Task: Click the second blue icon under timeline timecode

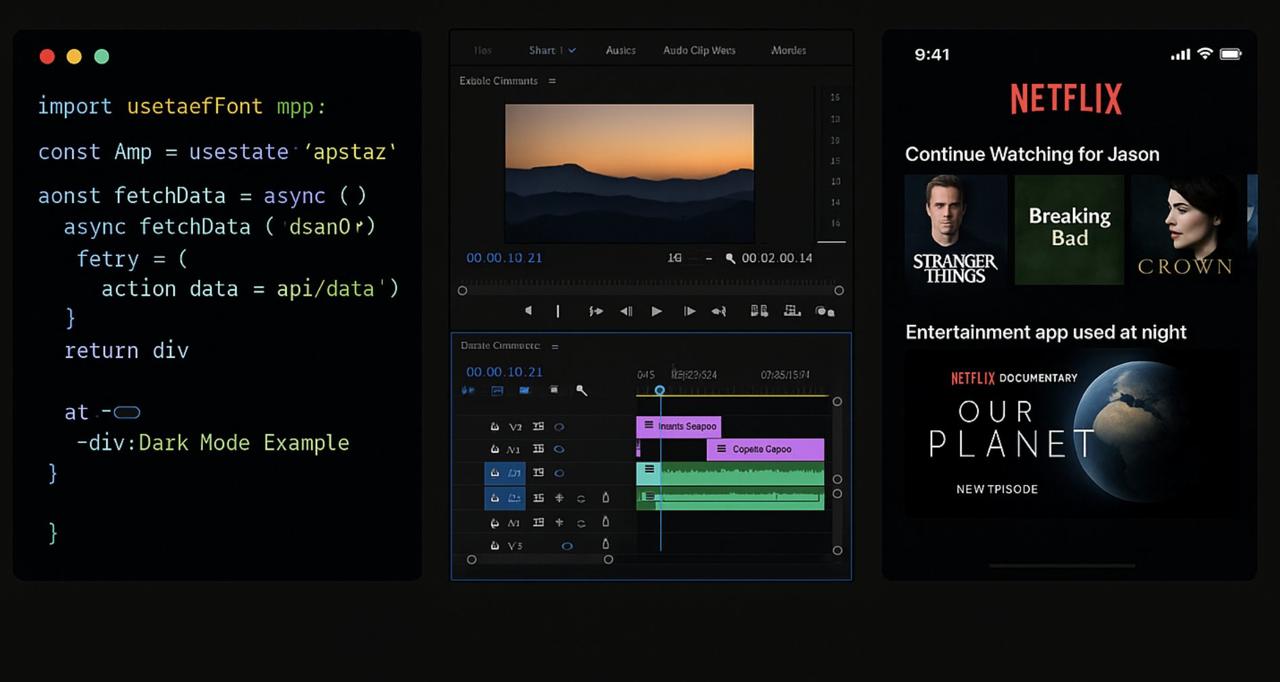Action: click(497, 391)
